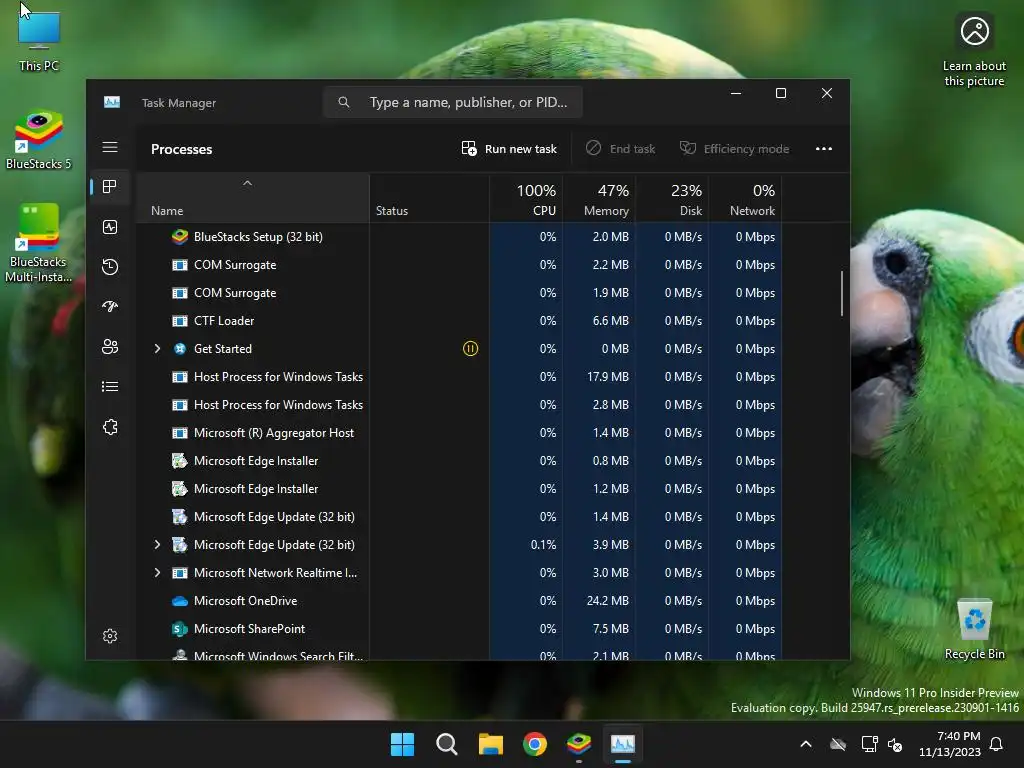Select first Host Process for Windows Tasks row

point(458,377)
